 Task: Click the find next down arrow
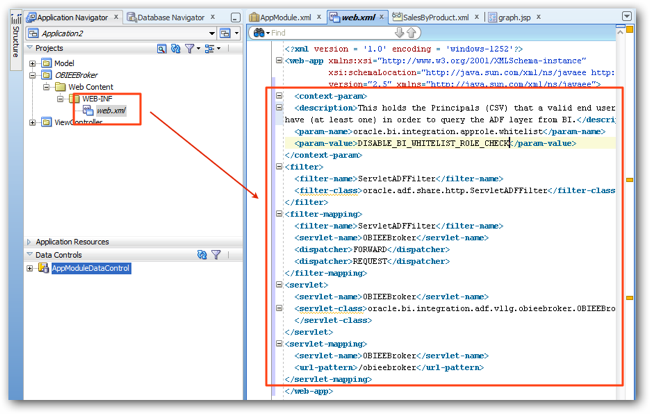(x=399, y=33)
